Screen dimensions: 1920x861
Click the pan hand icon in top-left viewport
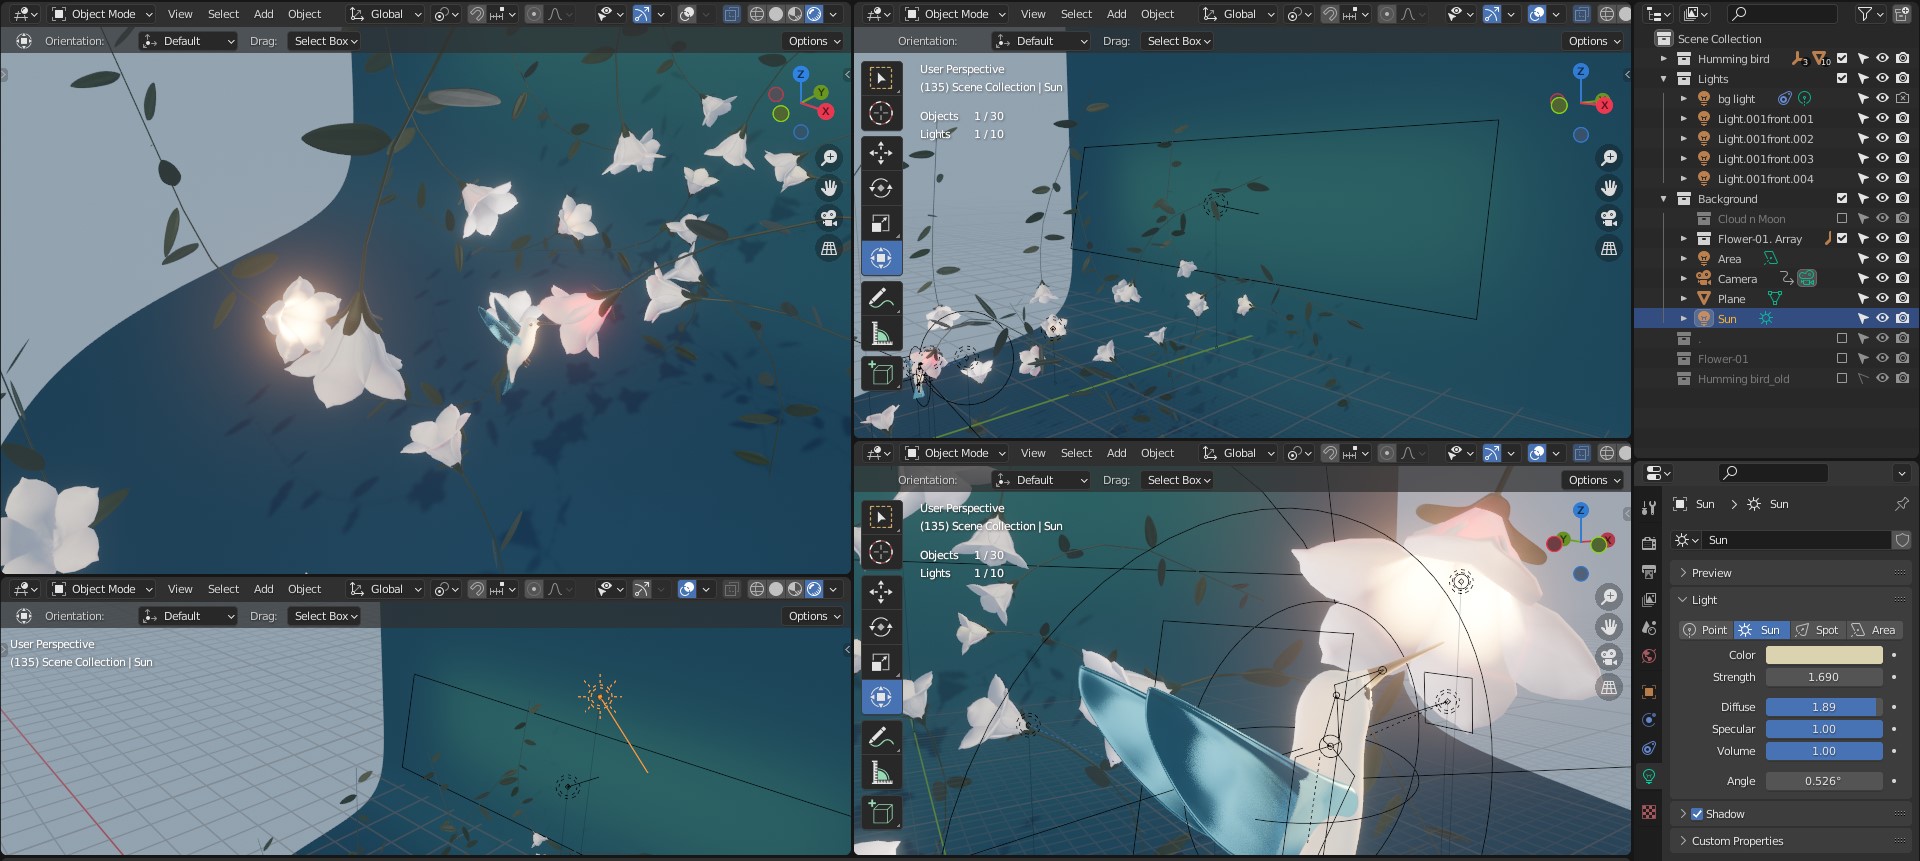click(829, 188)
